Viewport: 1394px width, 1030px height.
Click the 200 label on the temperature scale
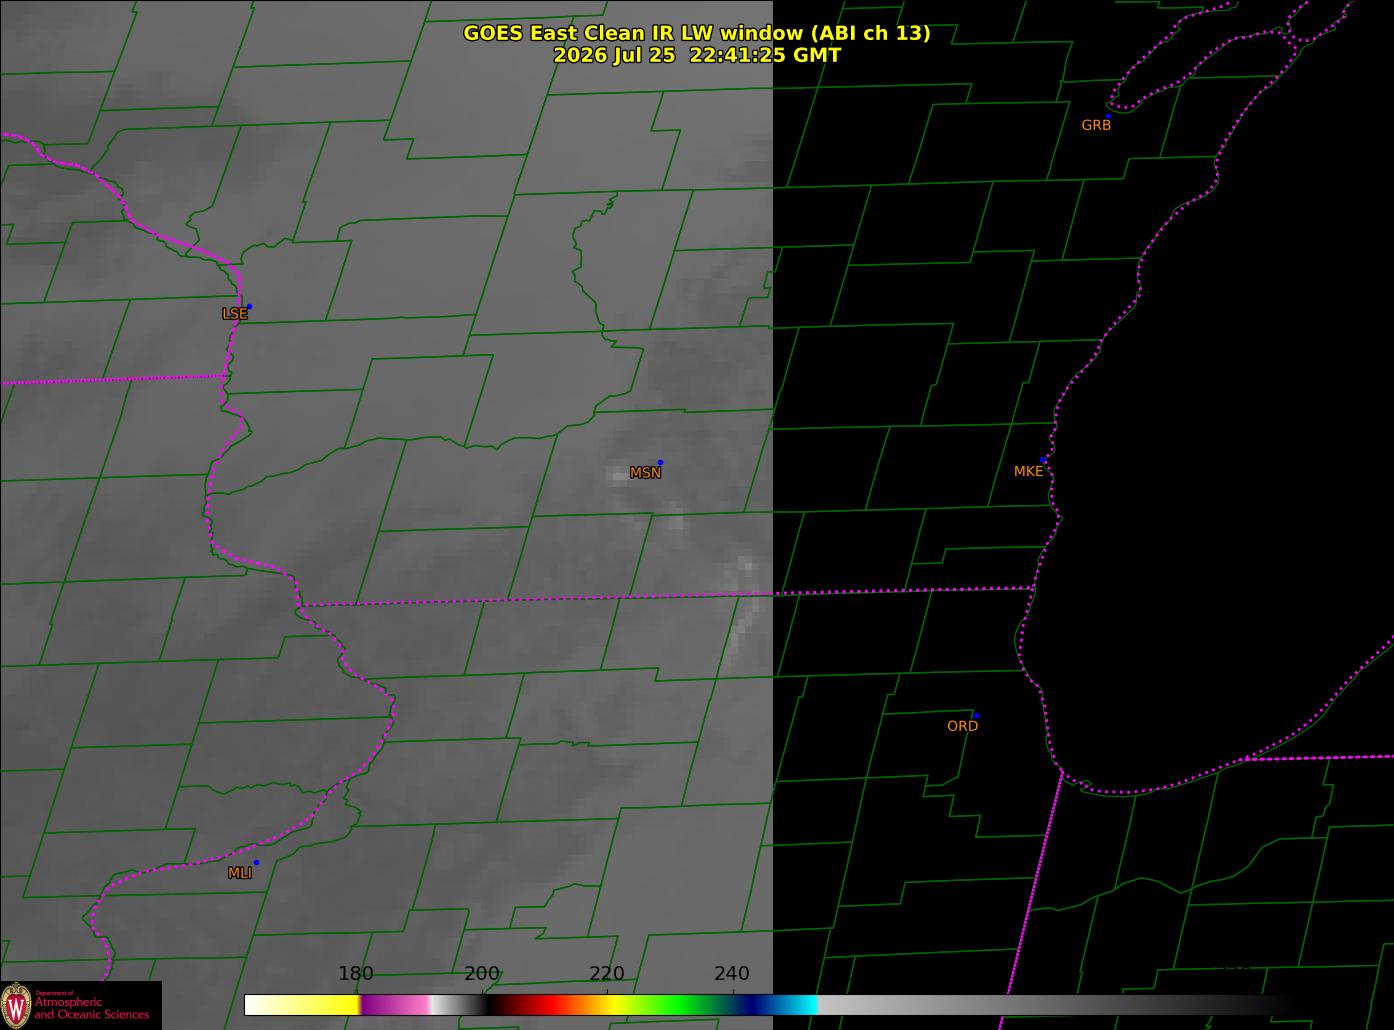coord(482,973)
